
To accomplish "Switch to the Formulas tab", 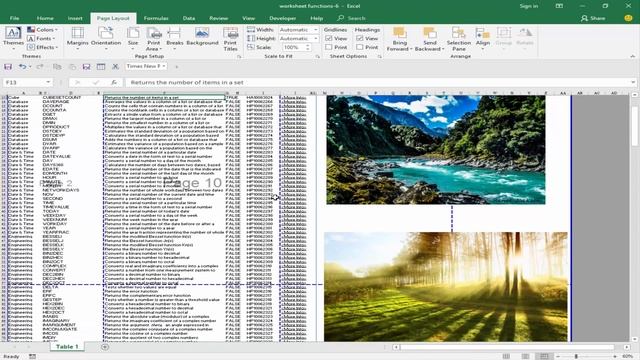I will 156,18.
